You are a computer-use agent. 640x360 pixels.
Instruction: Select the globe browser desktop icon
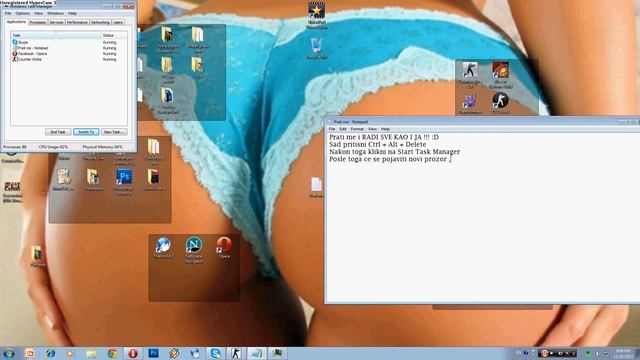pyautogui.click(x=163, y=245)
